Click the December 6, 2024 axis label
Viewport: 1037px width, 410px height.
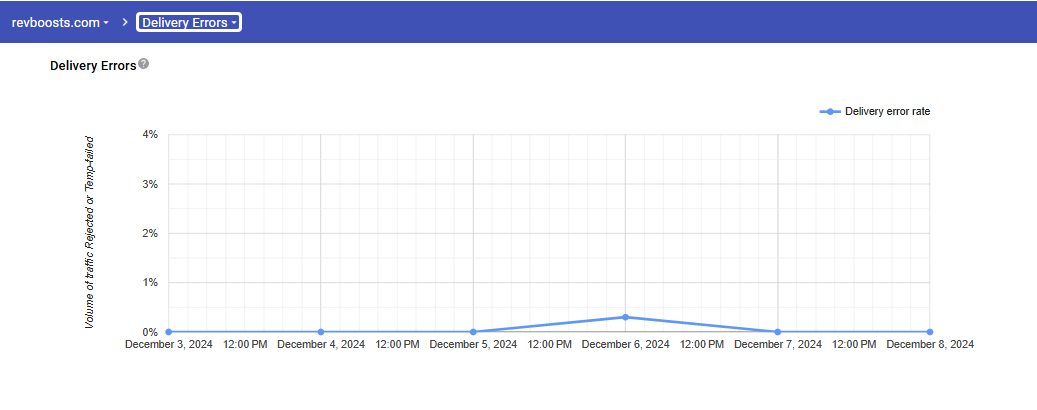pyautogui.click(x=625, y=344)
